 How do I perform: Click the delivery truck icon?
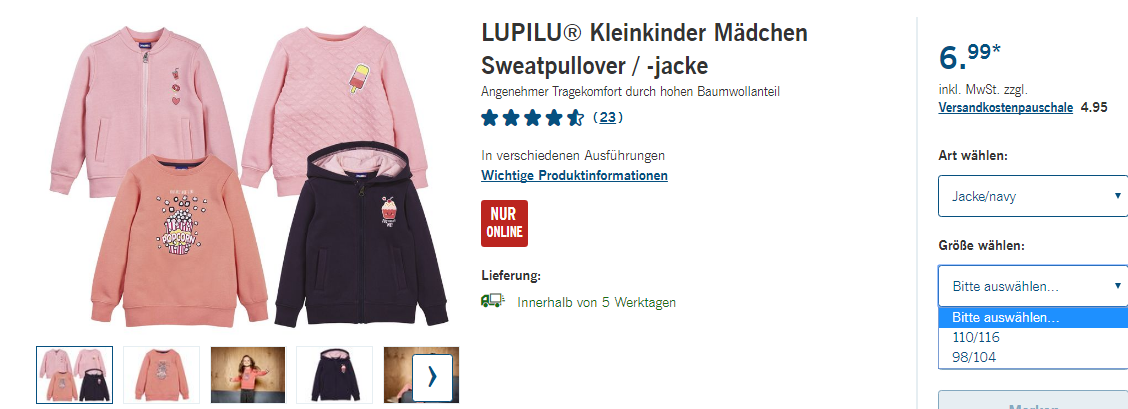click(x=493, y=301)
